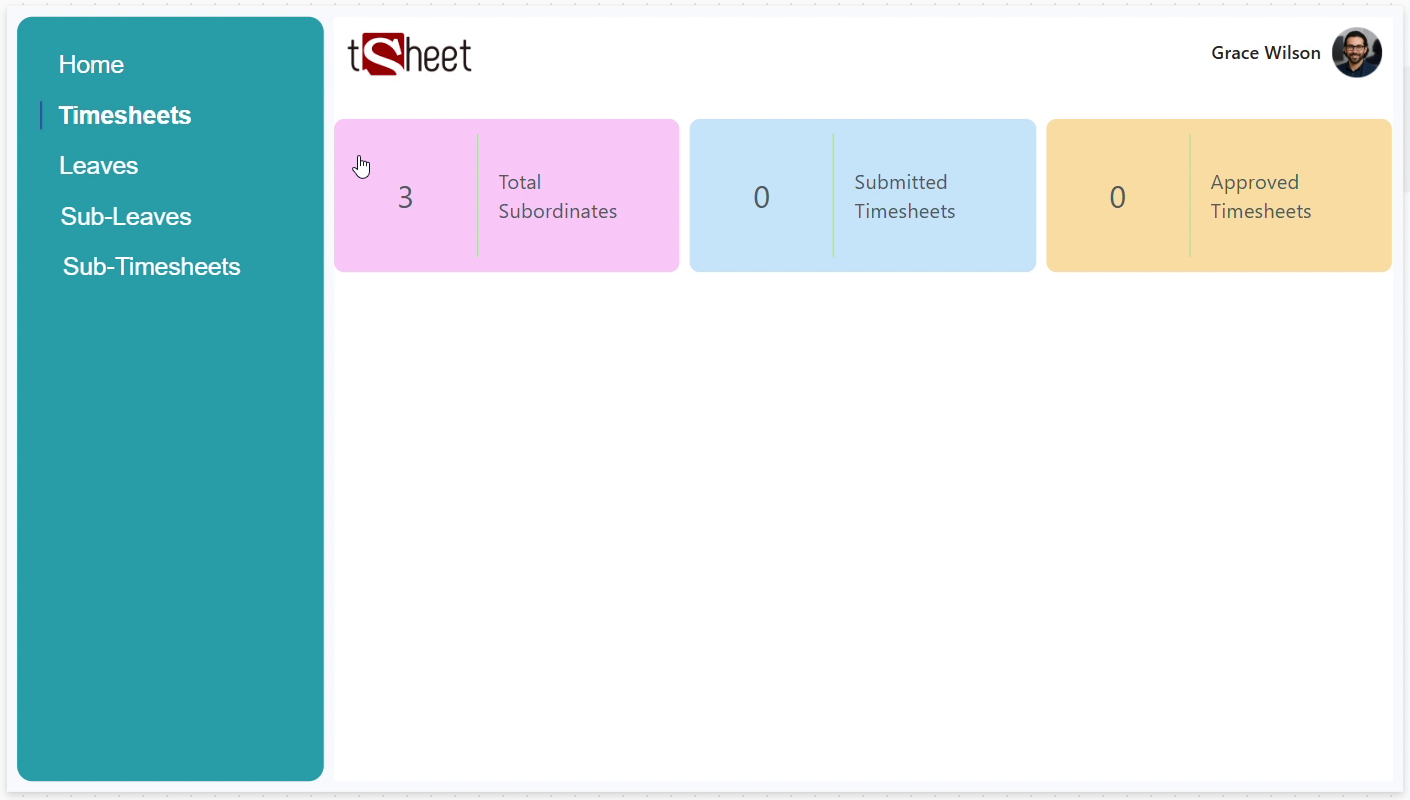
Task: Click the "Approved Timesheets" label text
Action: (x=1260, y=197)
